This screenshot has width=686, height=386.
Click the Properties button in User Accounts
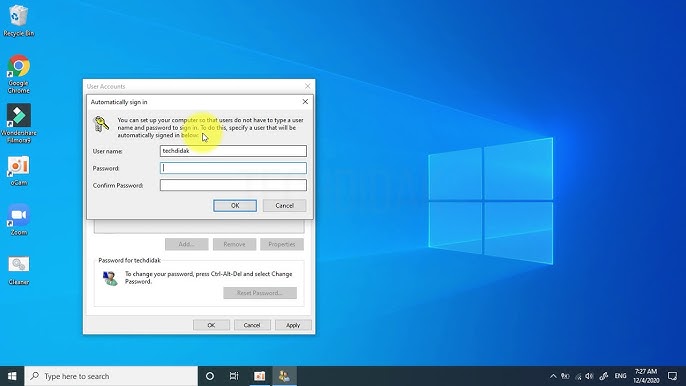282,244
